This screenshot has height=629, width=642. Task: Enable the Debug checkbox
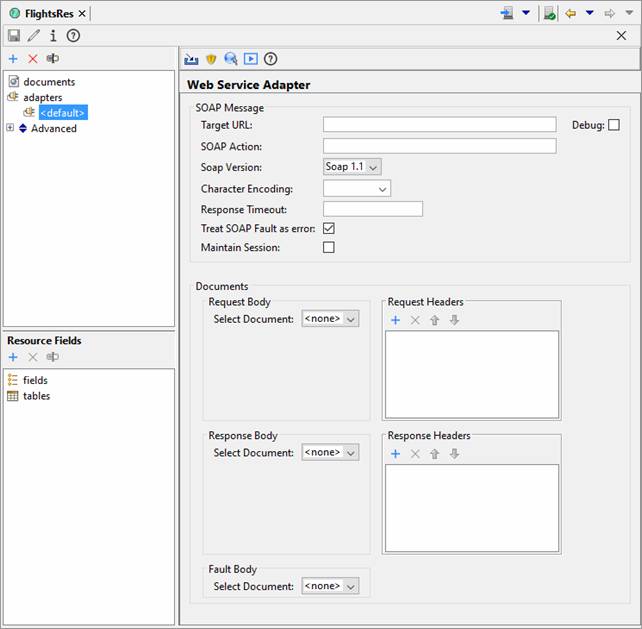[614, 125]
